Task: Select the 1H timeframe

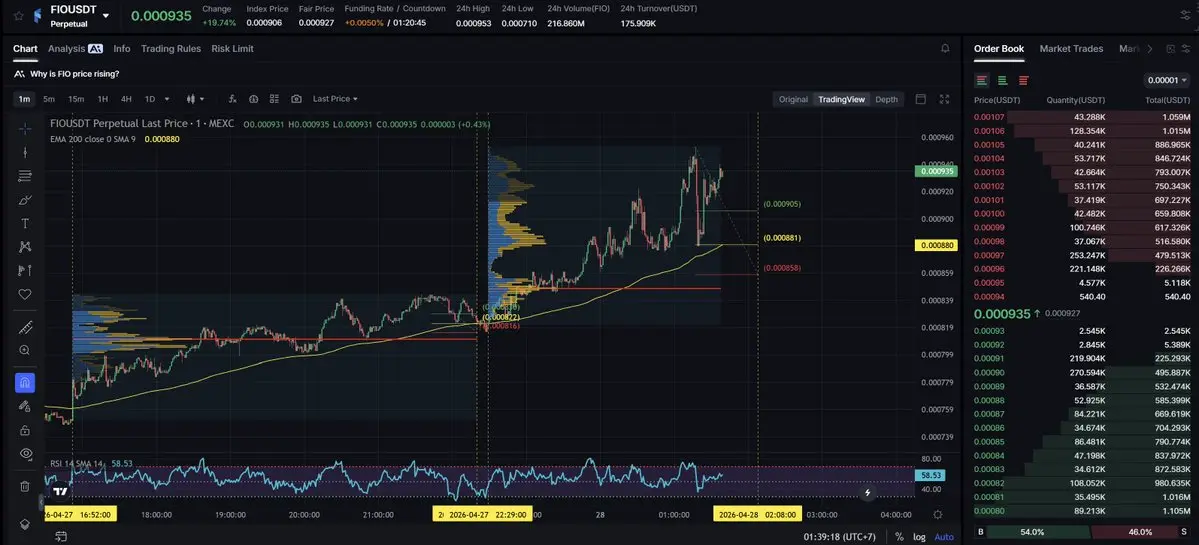Action: pyautogui.click(x=102, y=99)
